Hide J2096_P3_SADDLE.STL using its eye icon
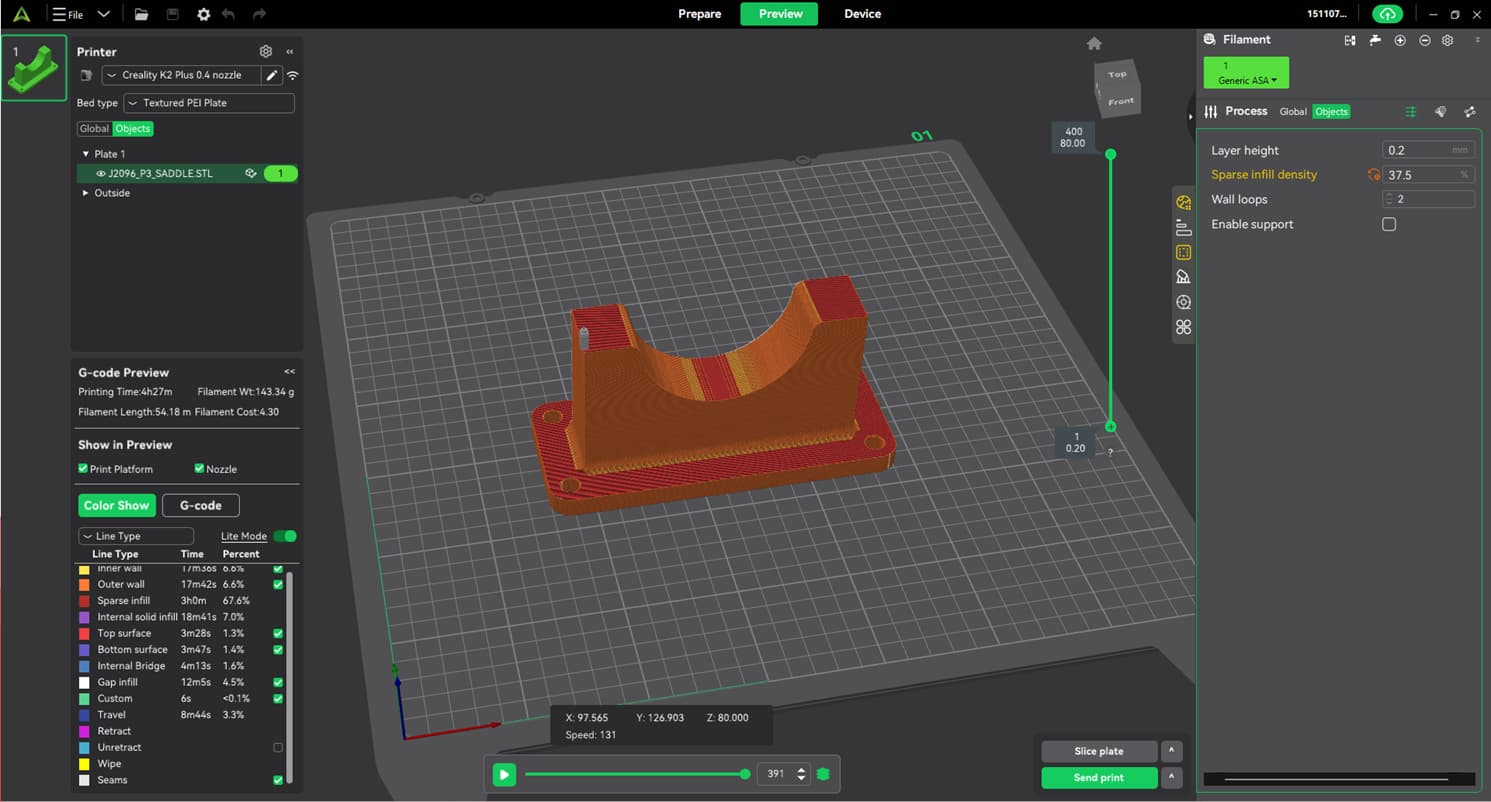Image resolution: width=1491 pixels, height=802 pixels. pos(100,174)
